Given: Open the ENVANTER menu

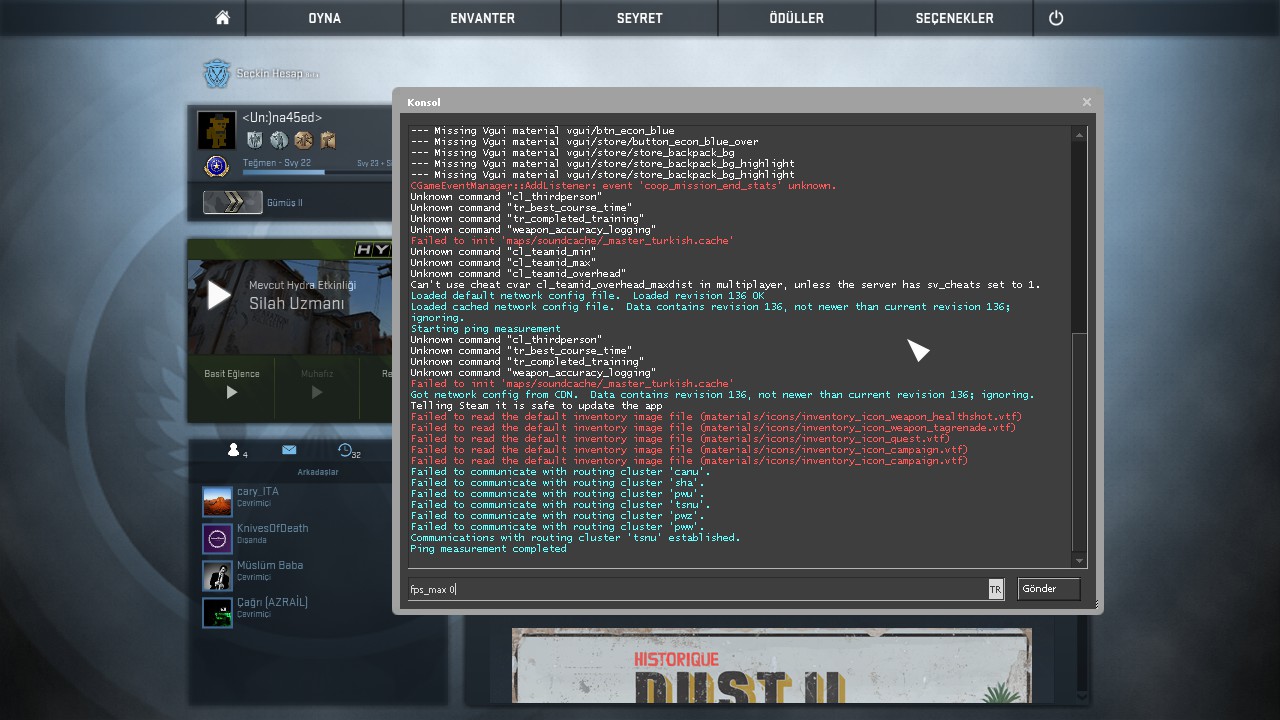Looking at the screenshot, I should click(482, 18).
